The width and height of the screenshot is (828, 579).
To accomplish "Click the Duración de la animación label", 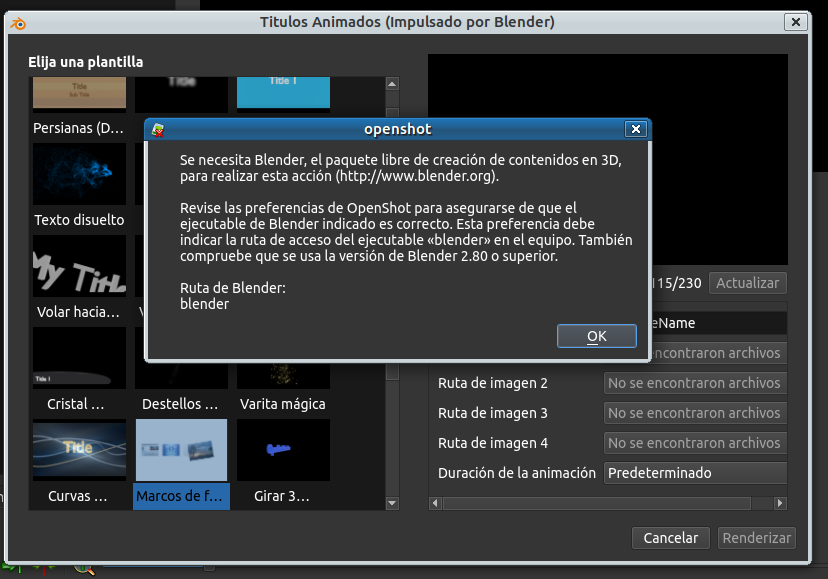I will point(516,473).
